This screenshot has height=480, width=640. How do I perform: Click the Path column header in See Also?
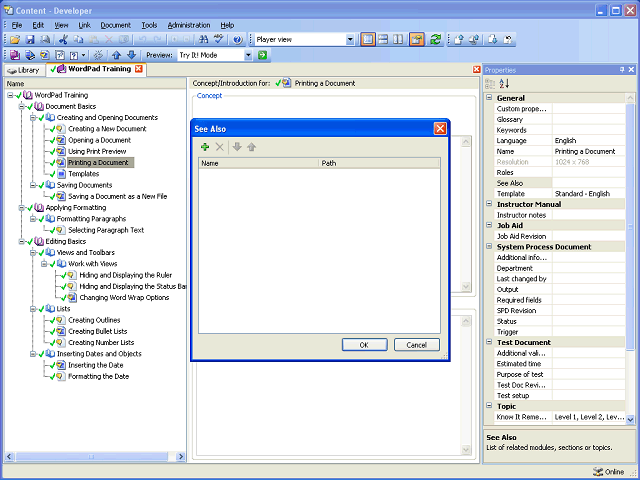pos(379,163)
